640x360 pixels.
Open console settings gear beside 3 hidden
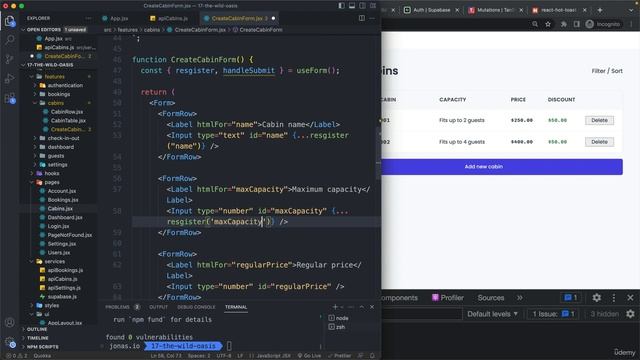point(630,313)
